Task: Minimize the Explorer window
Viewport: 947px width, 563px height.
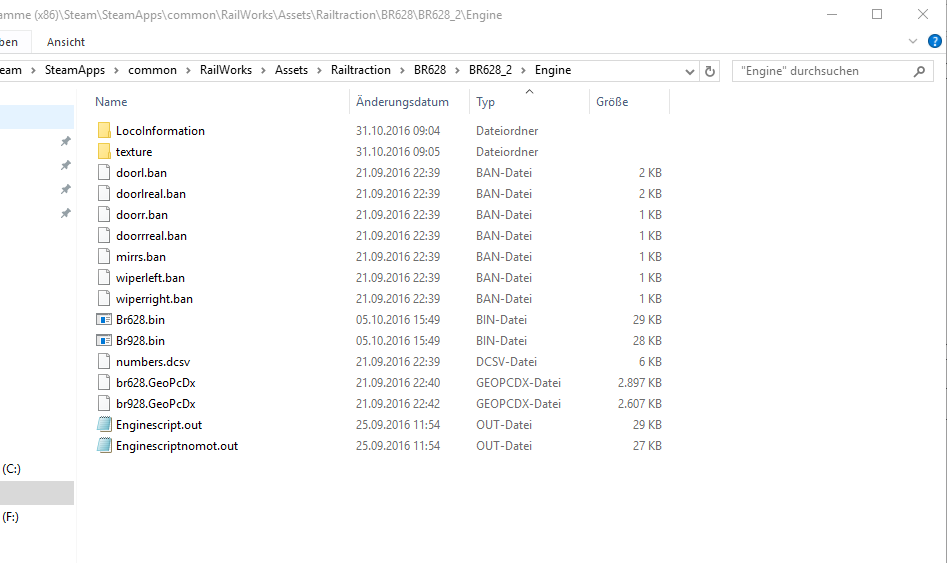Action: (x=832, y=14)
